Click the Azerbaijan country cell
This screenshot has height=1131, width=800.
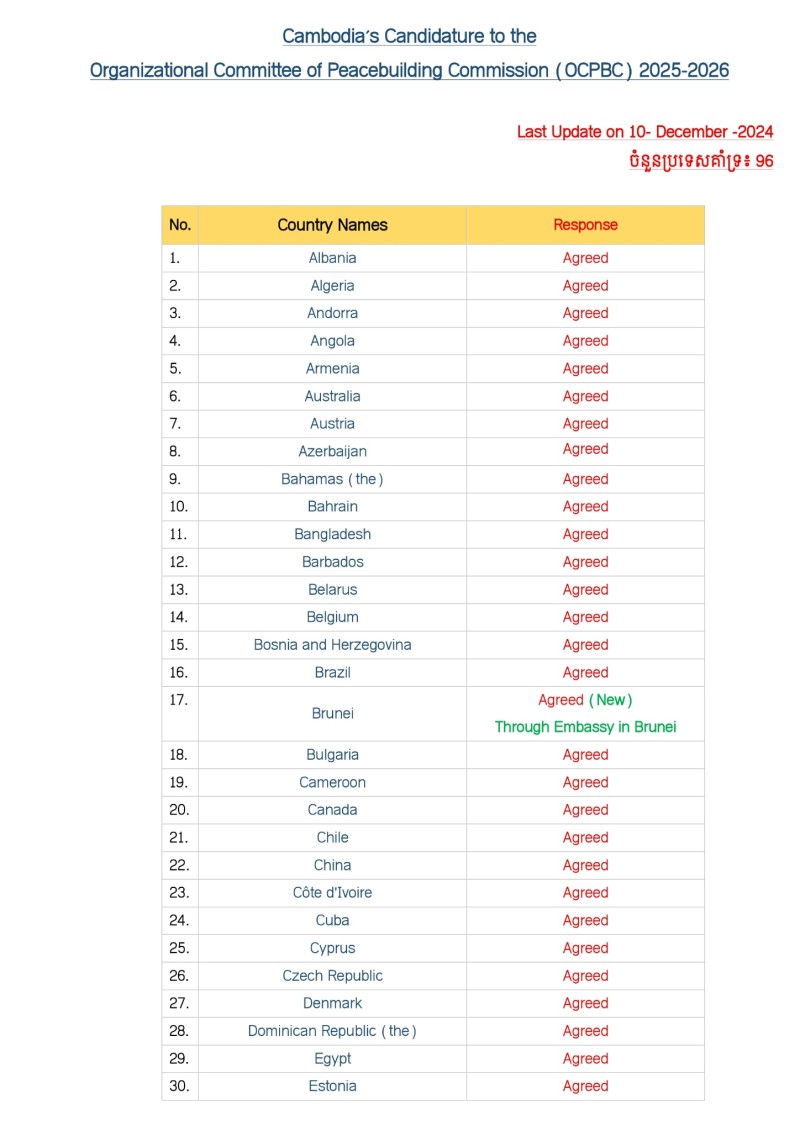click(333, 452)
